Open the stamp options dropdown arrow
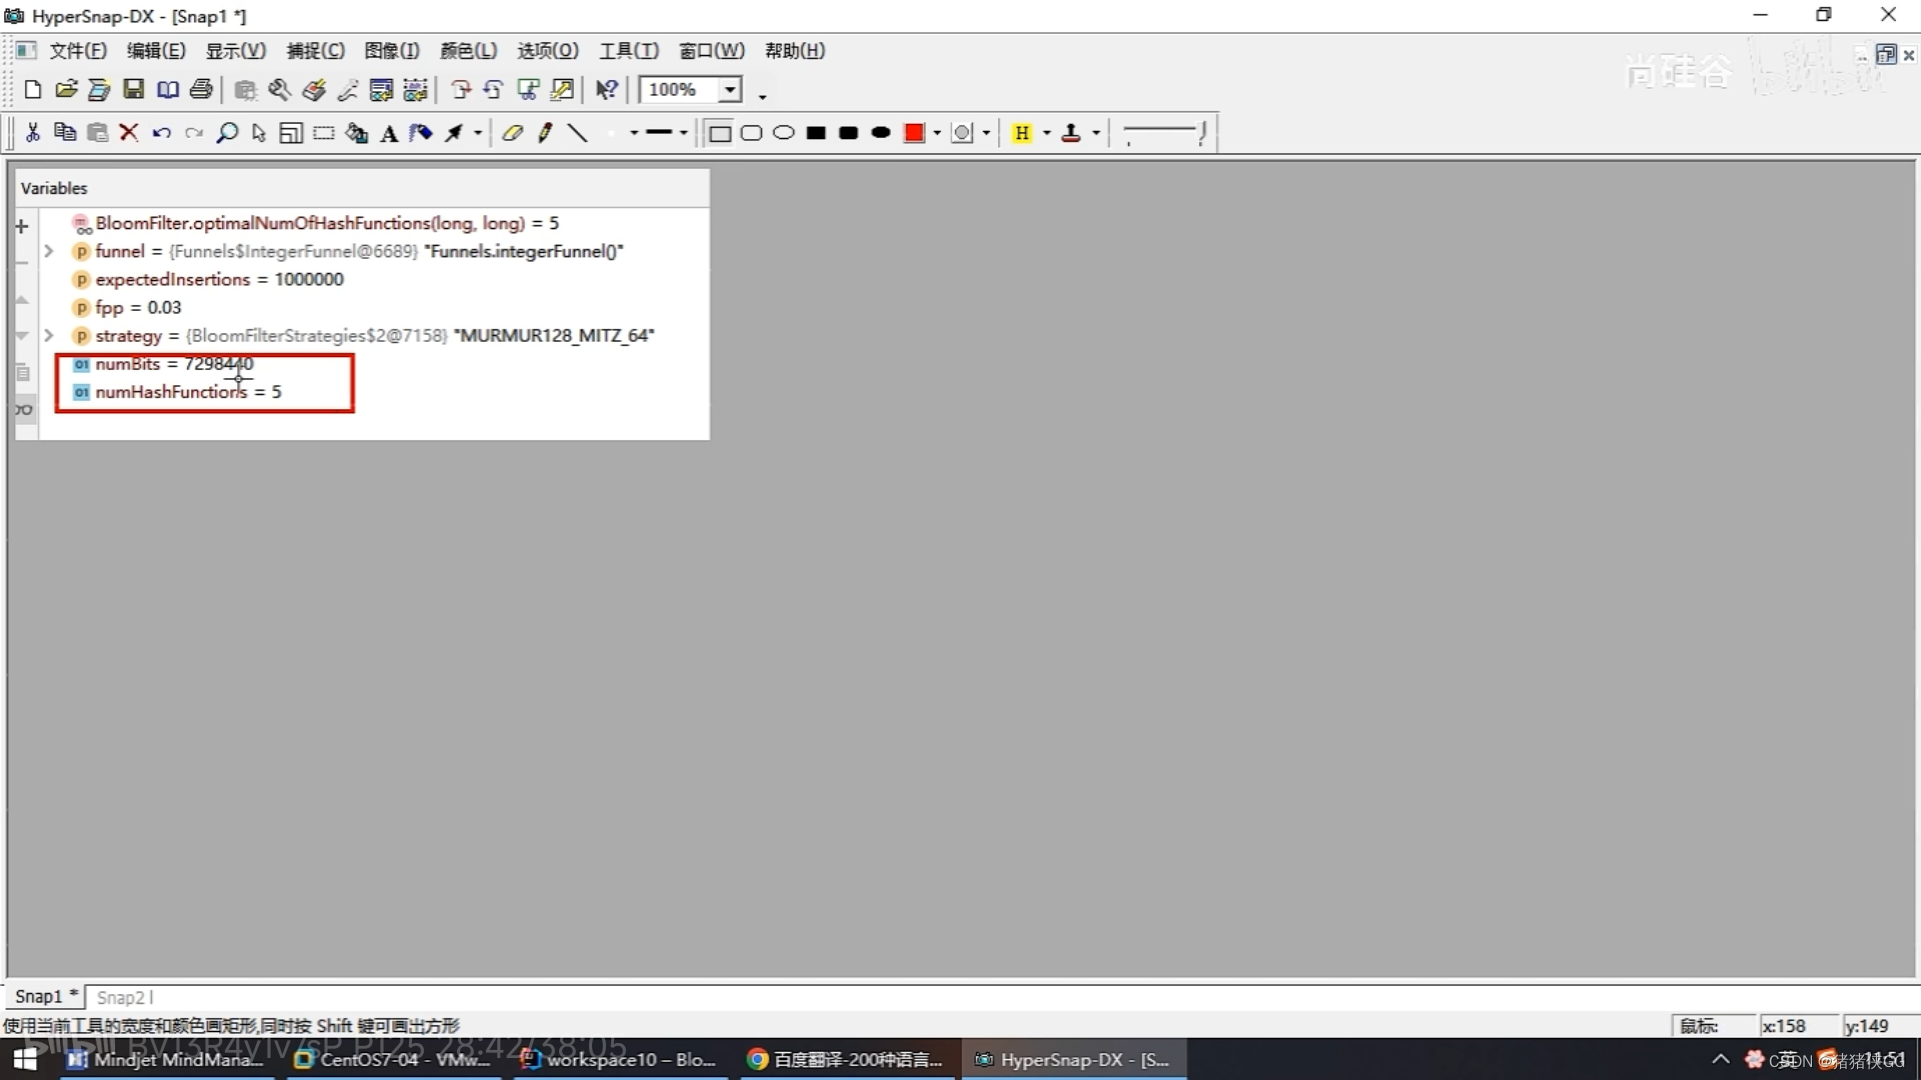The width and height of the screenshot is (1921, 1080). [1096, 133]
